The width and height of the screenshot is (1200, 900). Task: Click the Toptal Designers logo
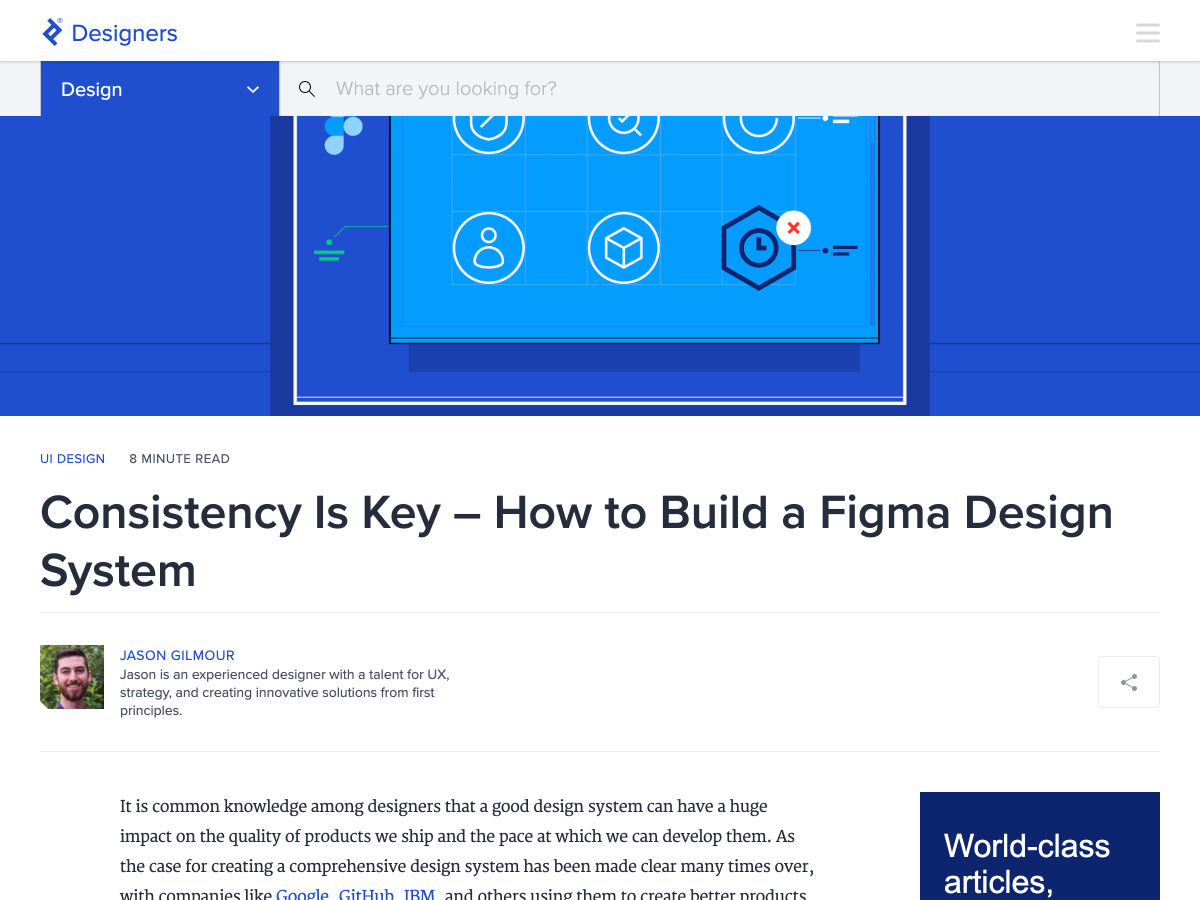tap(109, 33)
